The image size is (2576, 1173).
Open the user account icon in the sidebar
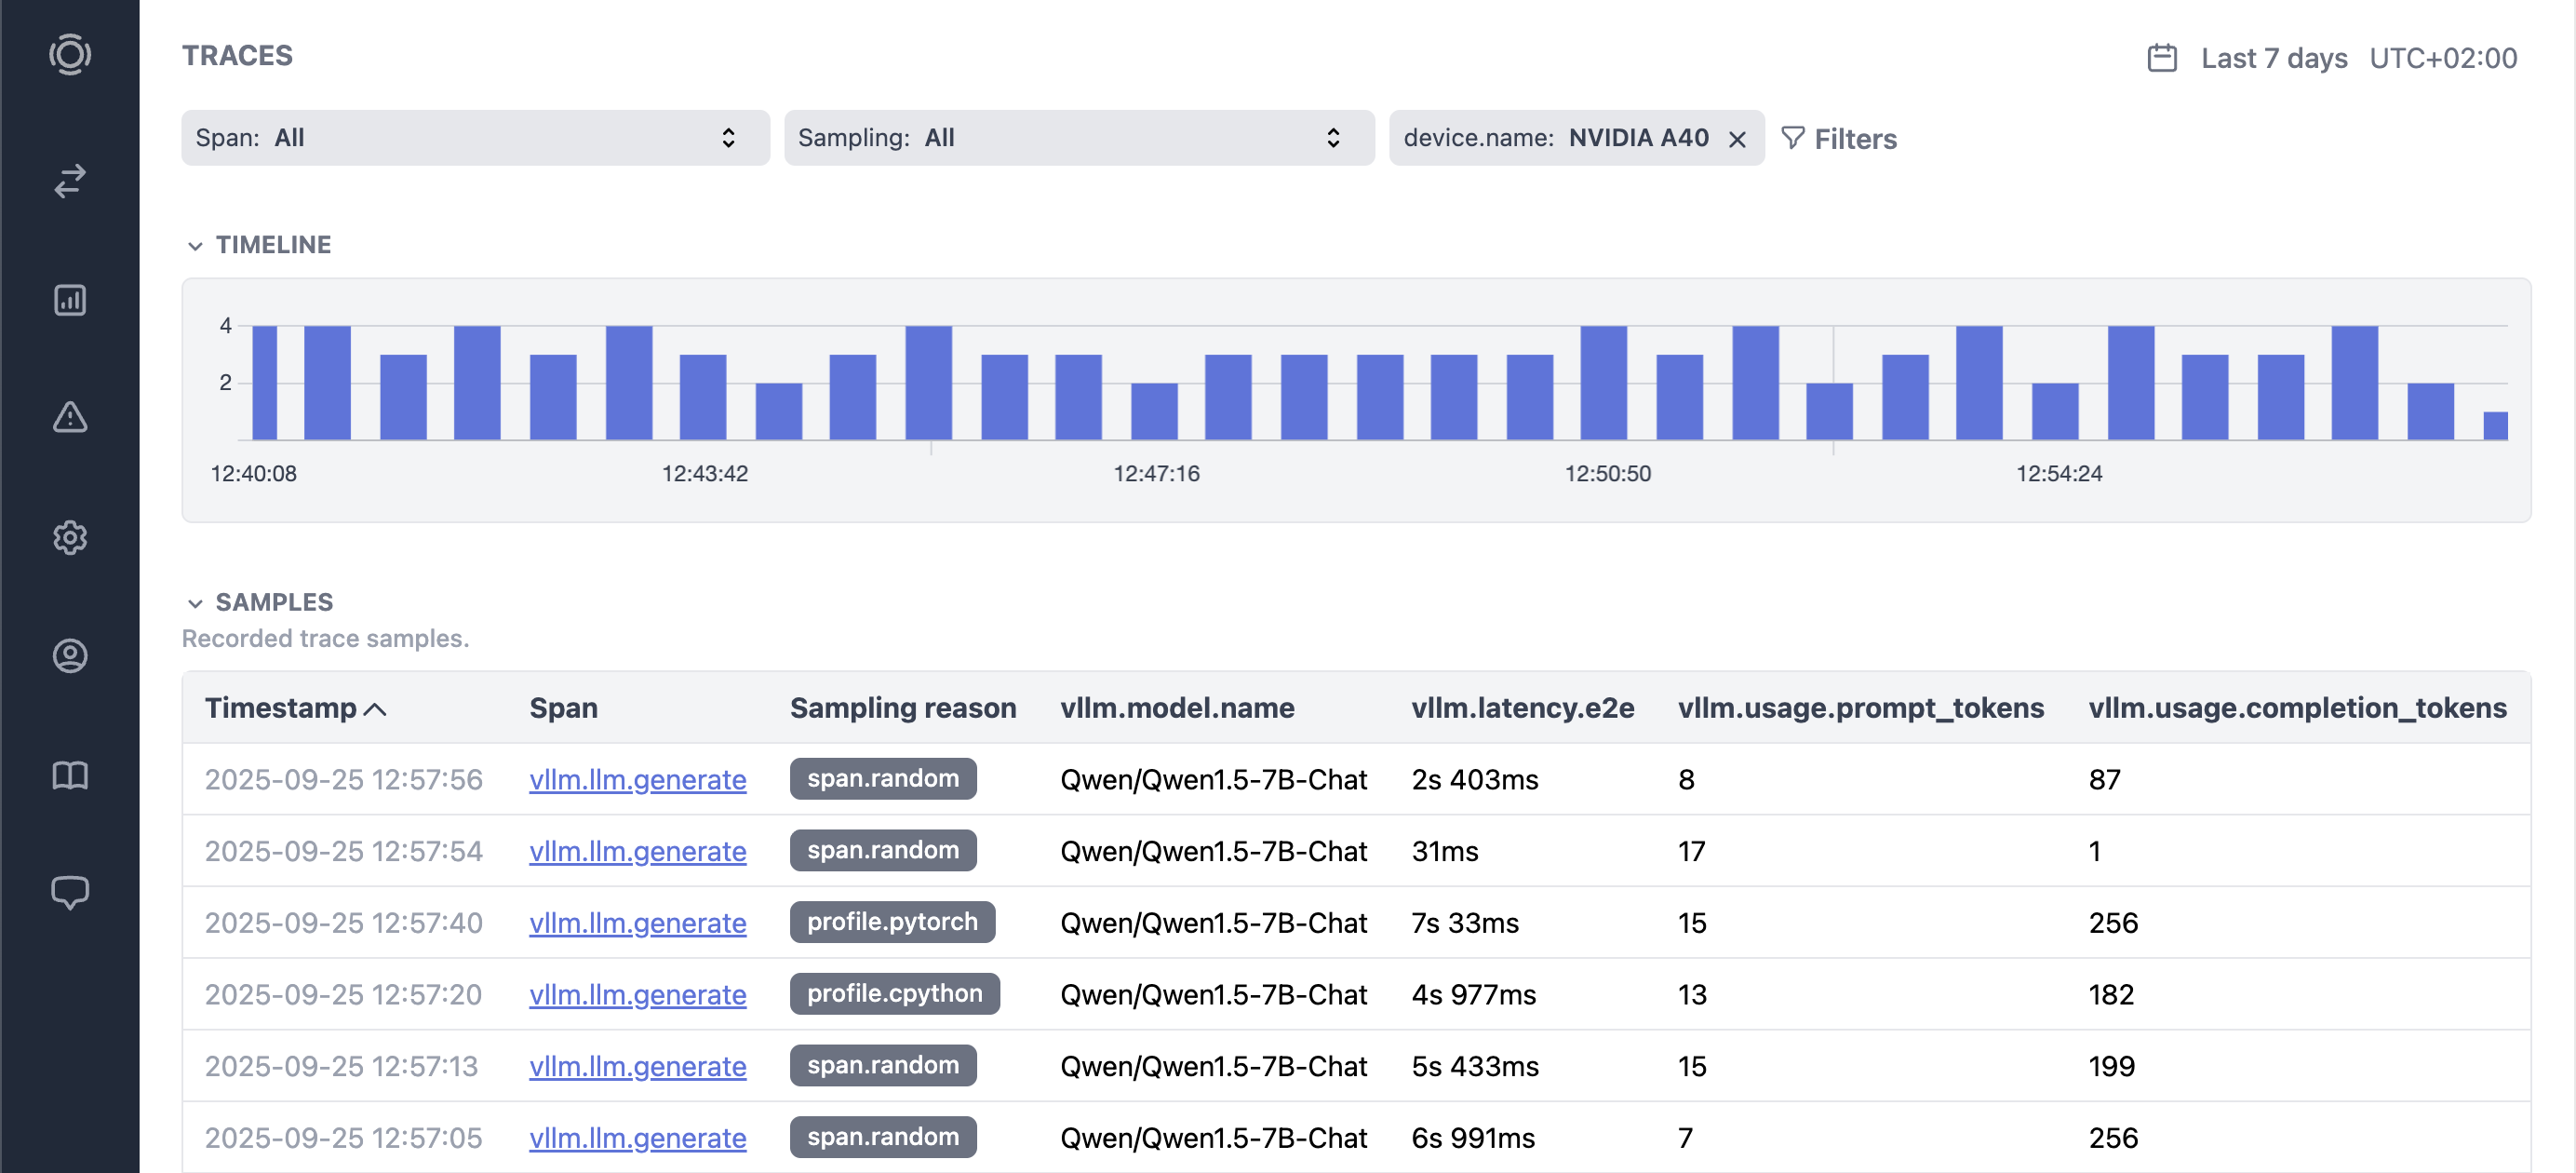pyautogui.click(x=70, y=656)
